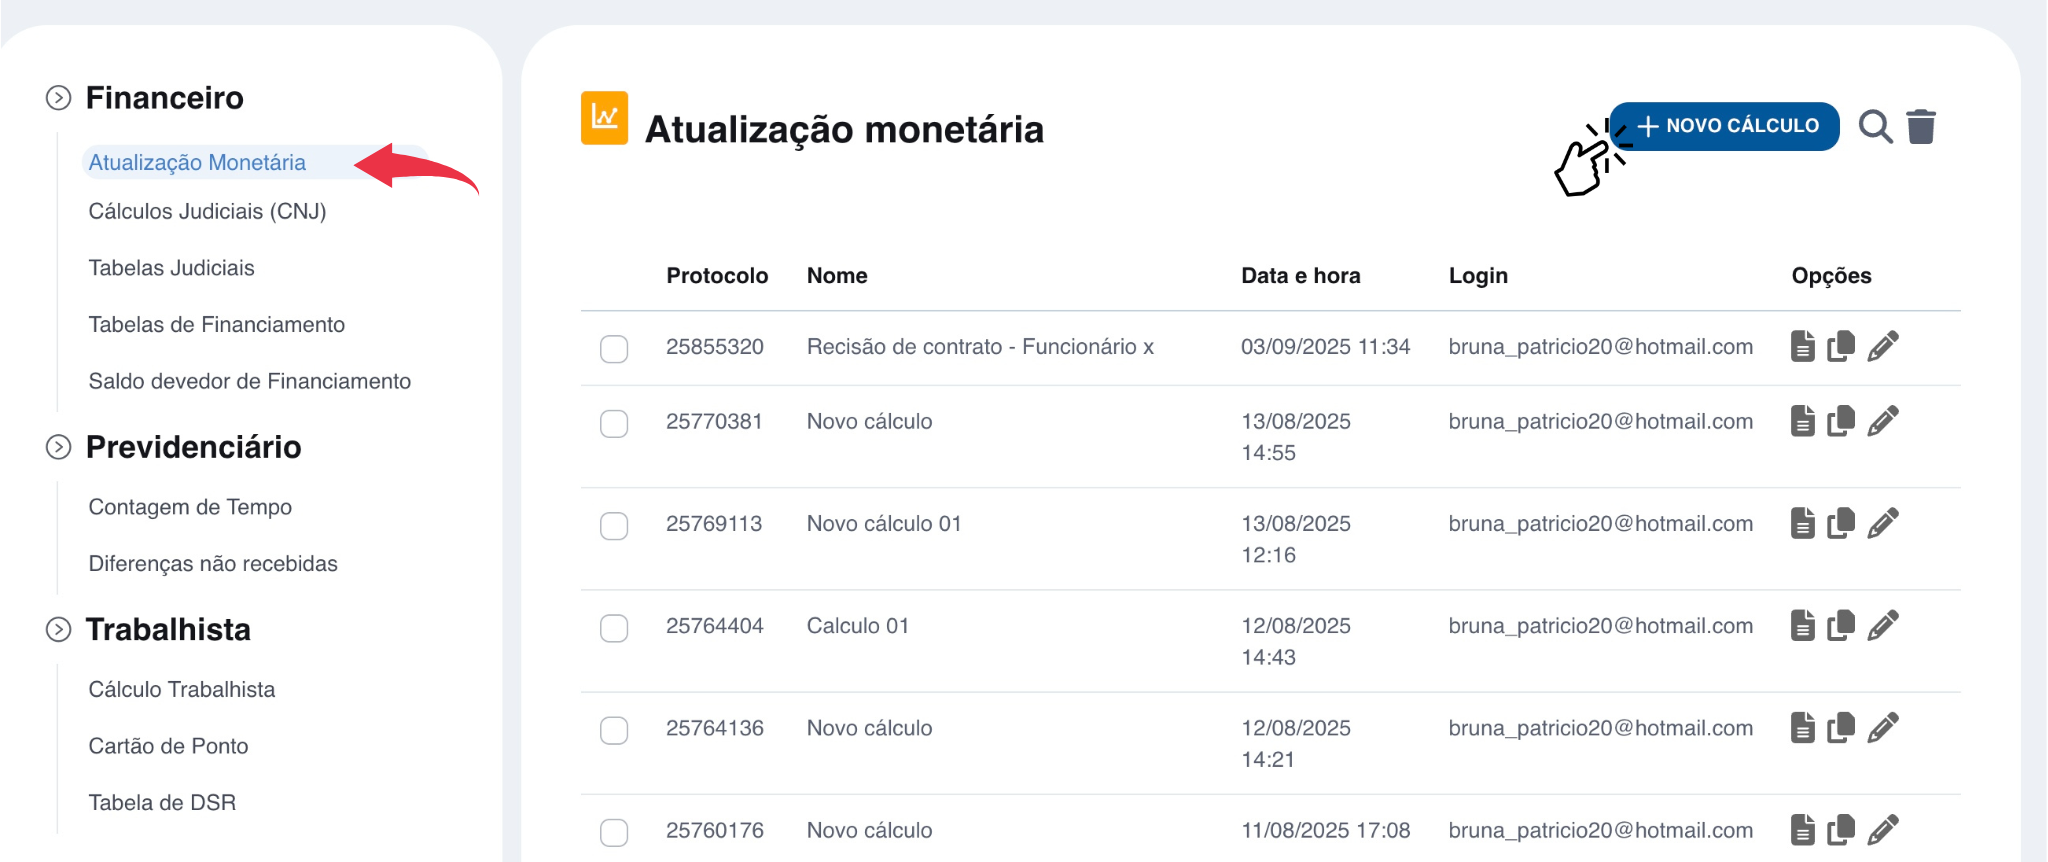Open Cálculos Judiciais (CNJ) menu item
The width and height of the screenshot is (2048, 862).
coord(207,212)
